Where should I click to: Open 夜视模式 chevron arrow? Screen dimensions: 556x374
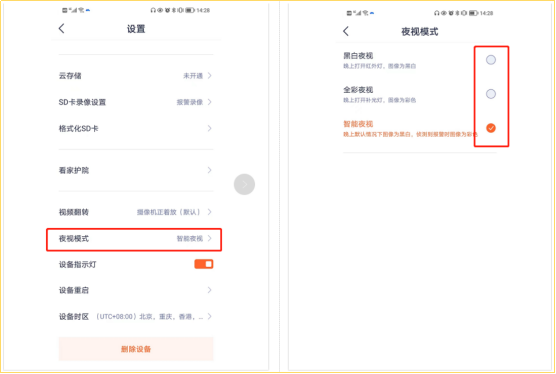pos(210,238)
